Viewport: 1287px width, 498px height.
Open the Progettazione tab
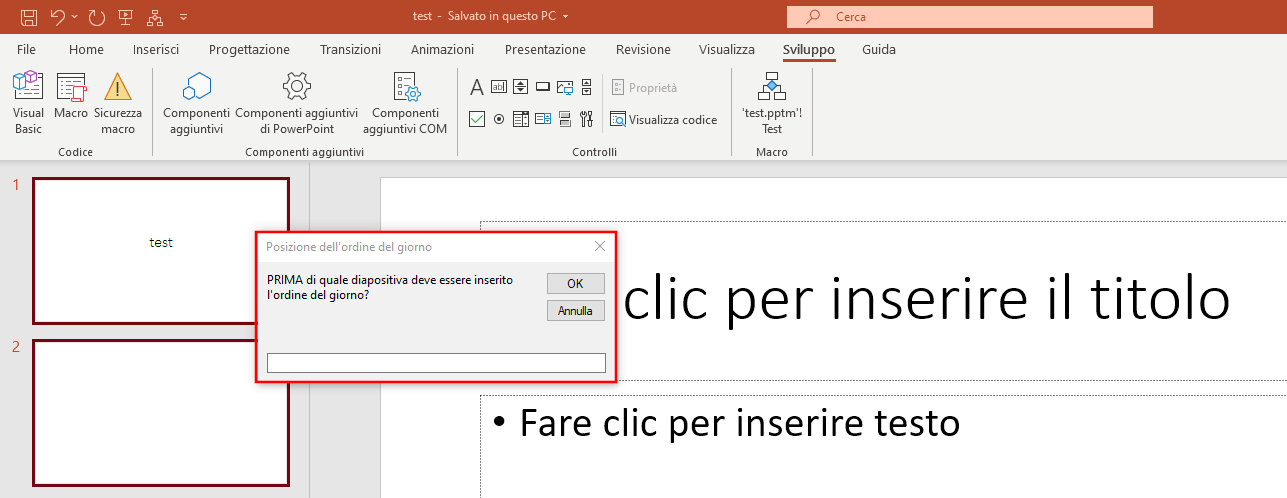249,49
